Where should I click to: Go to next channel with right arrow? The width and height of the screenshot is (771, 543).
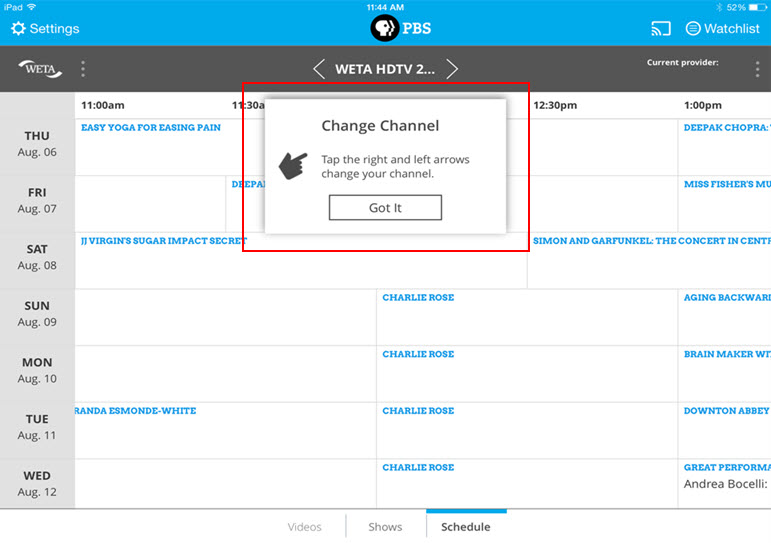click(452, 69)
